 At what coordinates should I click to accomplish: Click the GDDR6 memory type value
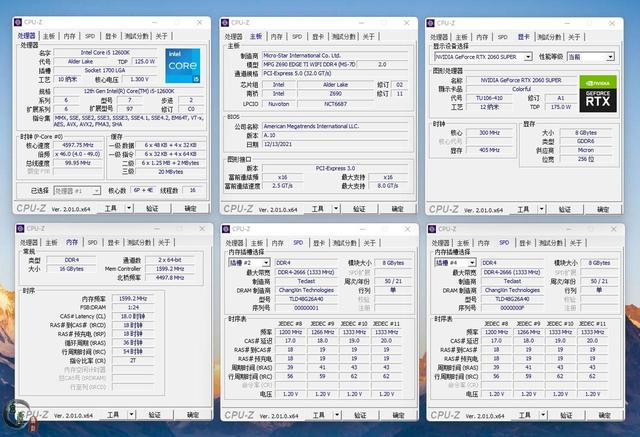coord(586,141)
